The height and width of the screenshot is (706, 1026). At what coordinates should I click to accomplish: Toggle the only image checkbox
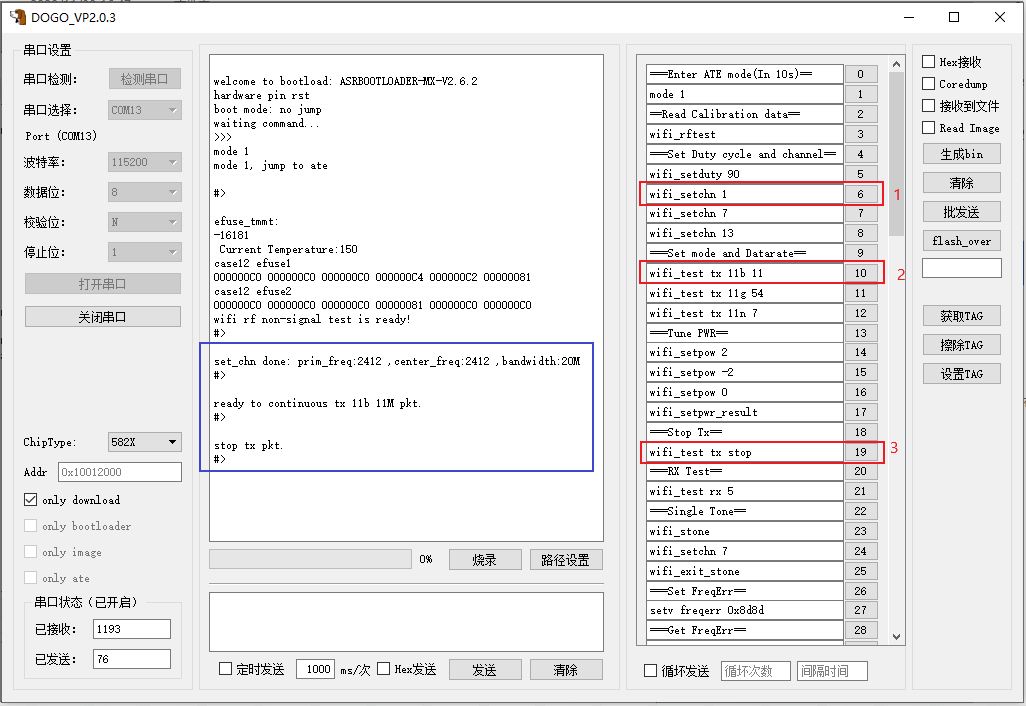[30, 552]
